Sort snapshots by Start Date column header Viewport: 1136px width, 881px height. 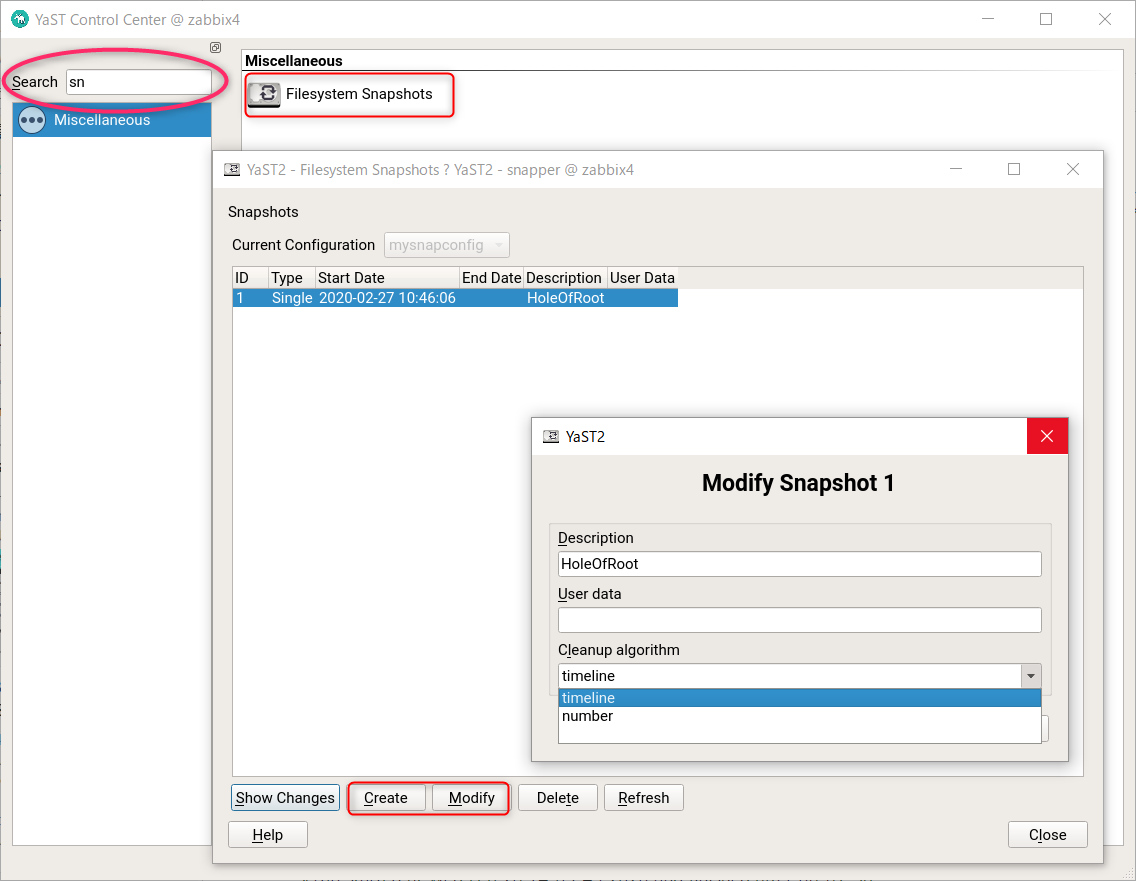(387, 278)
